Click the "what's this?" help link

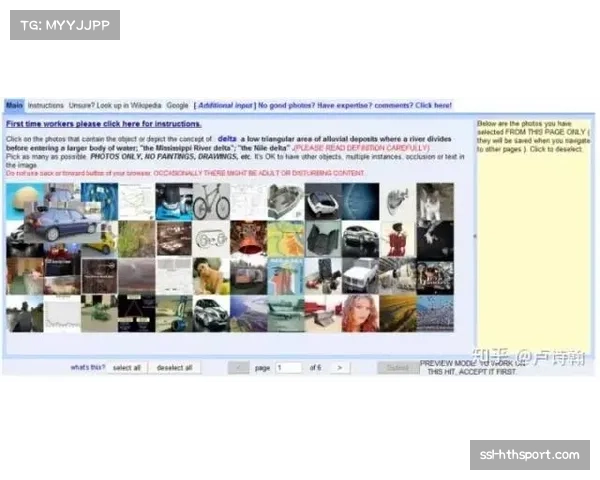(86, 367)
